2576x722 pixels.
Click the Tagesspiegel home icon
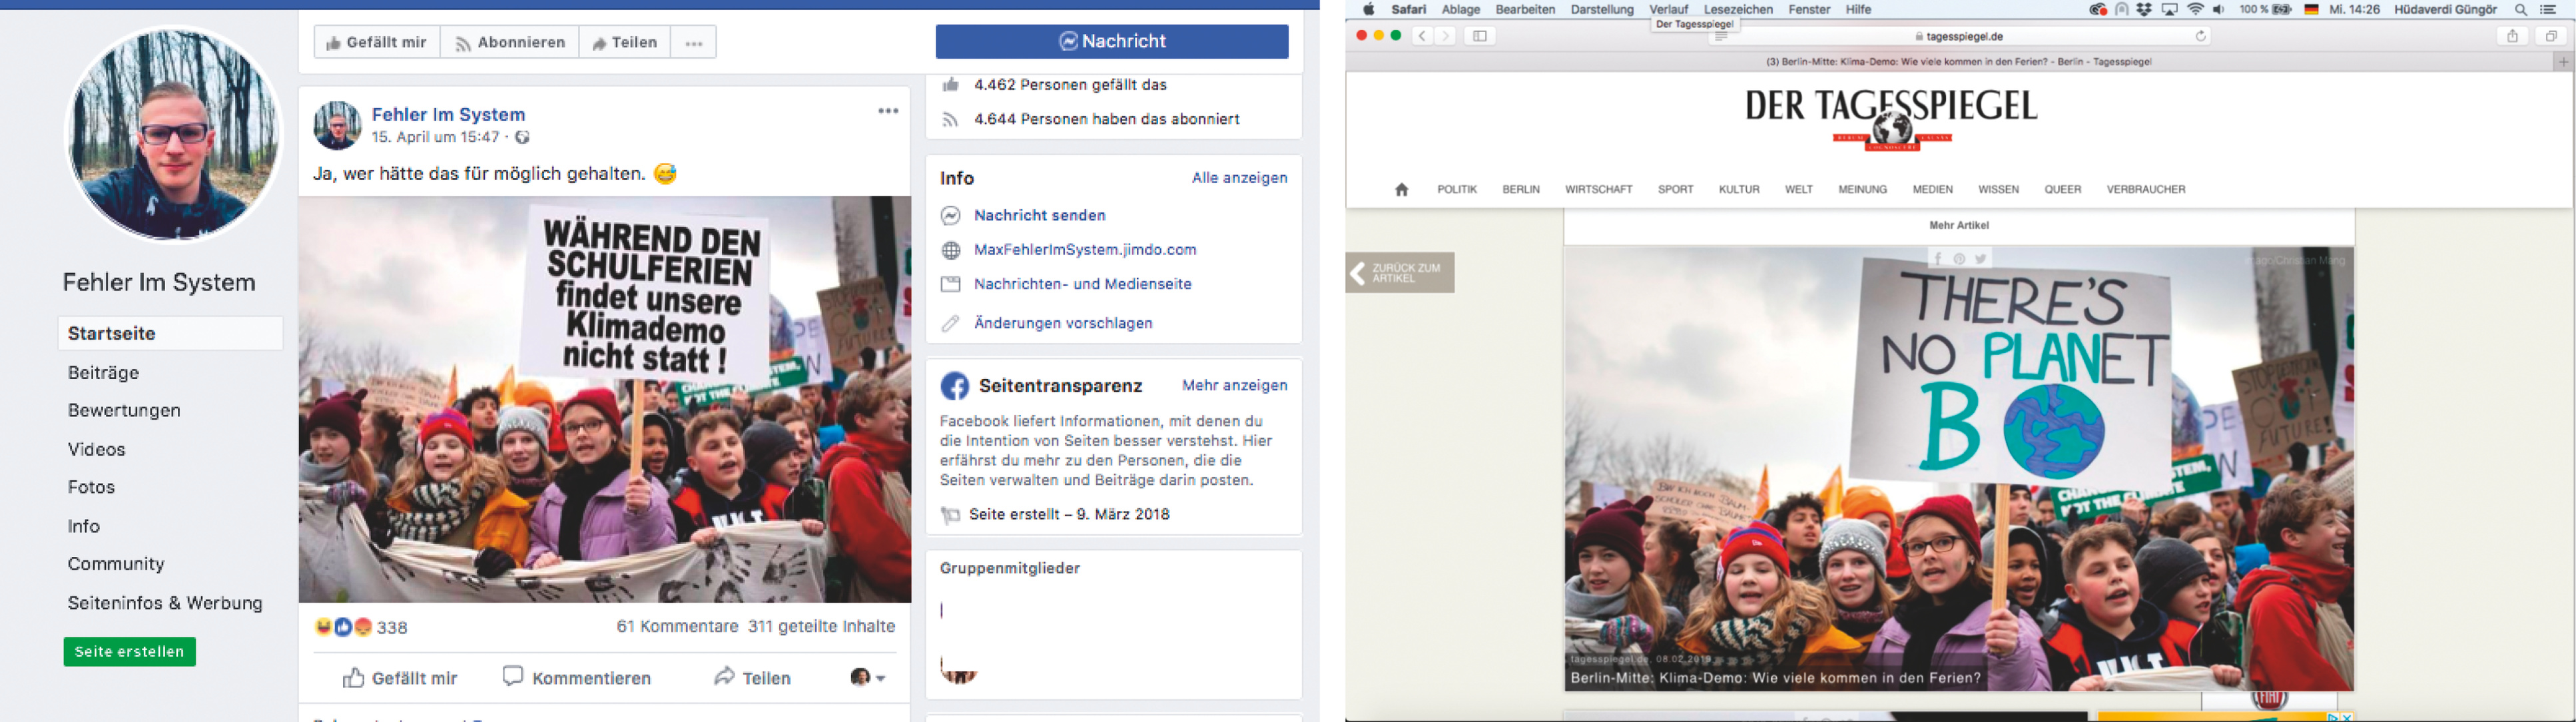[x=1401, y=189]
